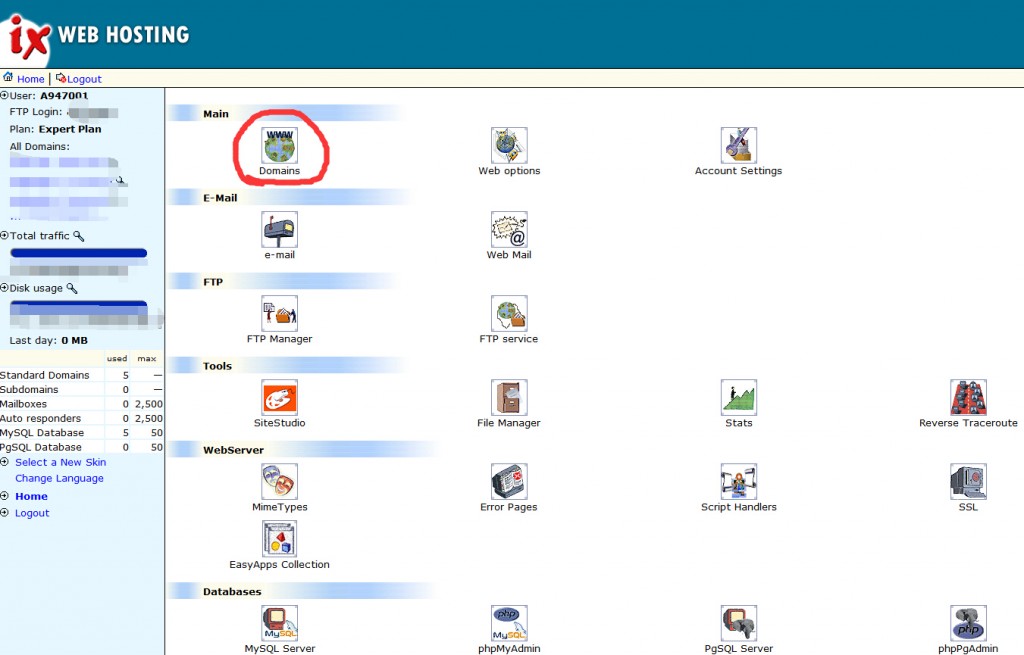Toggle the round bullet beside Disk usage

5,287
